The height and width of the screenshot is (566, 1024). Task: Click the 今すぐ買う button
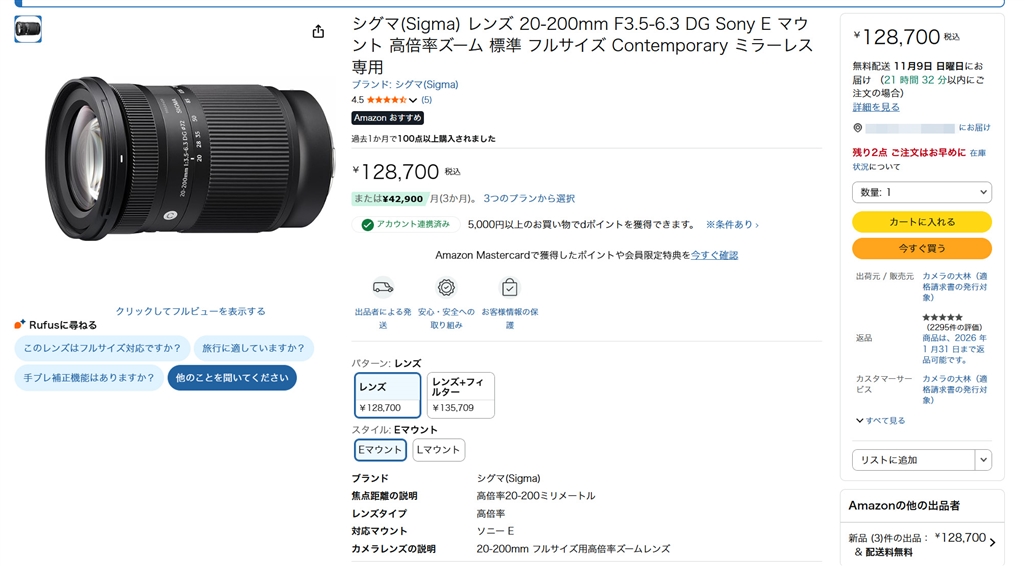click(921, 248)
